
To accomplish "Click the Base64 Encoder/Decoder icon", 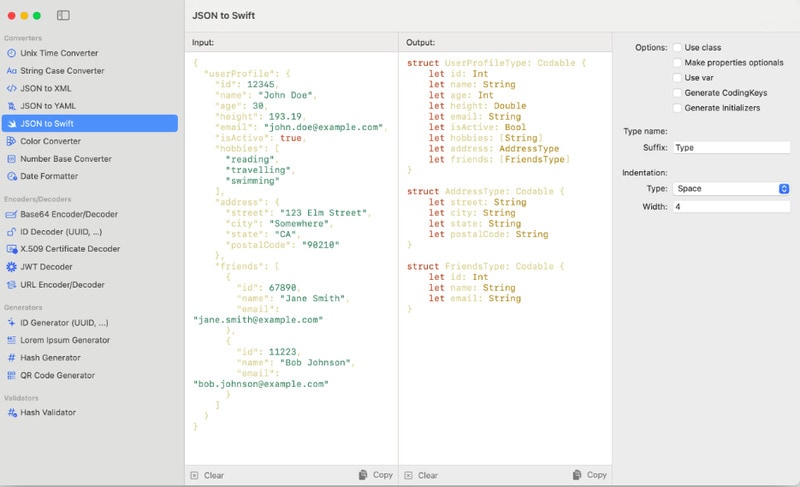I will 11,214.
